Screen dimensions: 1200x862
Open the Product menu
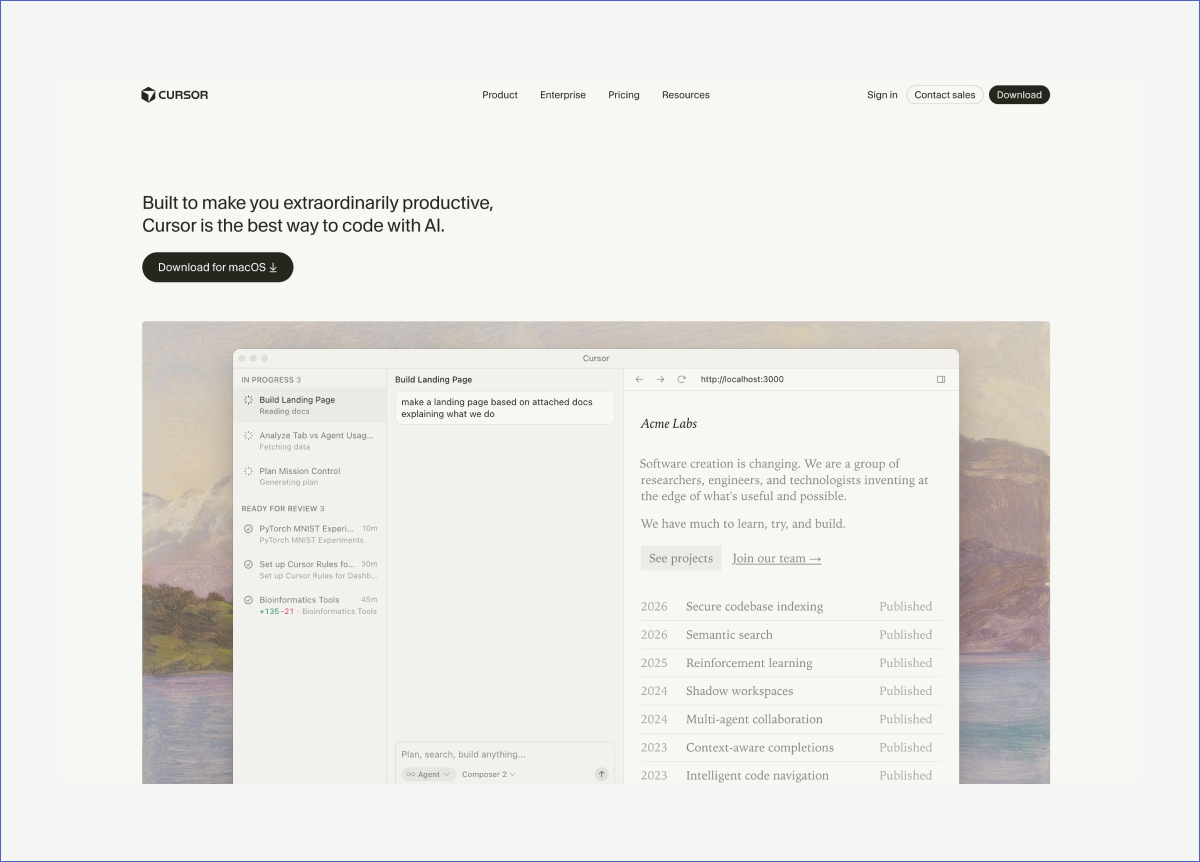pyautogui.click(x=500, y=95)
